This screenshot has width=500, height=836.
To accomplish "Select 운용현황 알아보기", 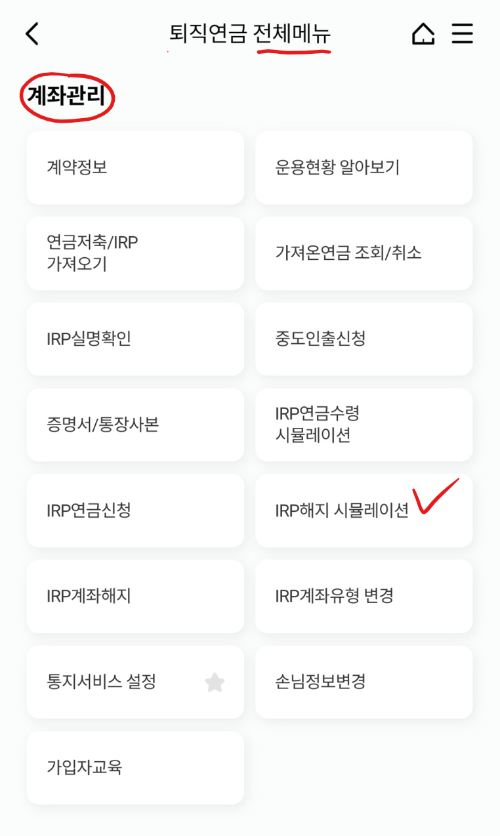I will tap(364, 167).
